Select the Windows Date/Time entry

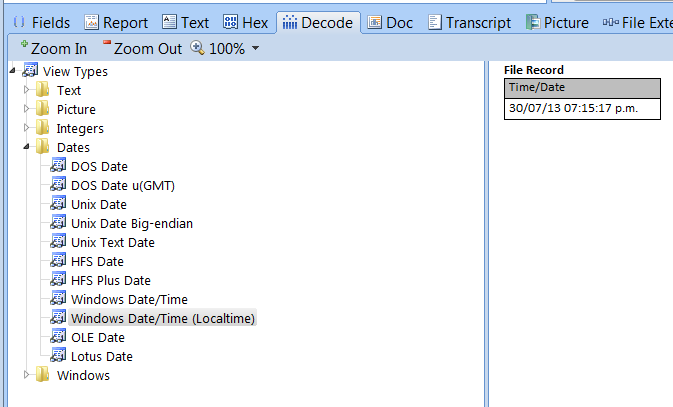(x=129, y=299)
